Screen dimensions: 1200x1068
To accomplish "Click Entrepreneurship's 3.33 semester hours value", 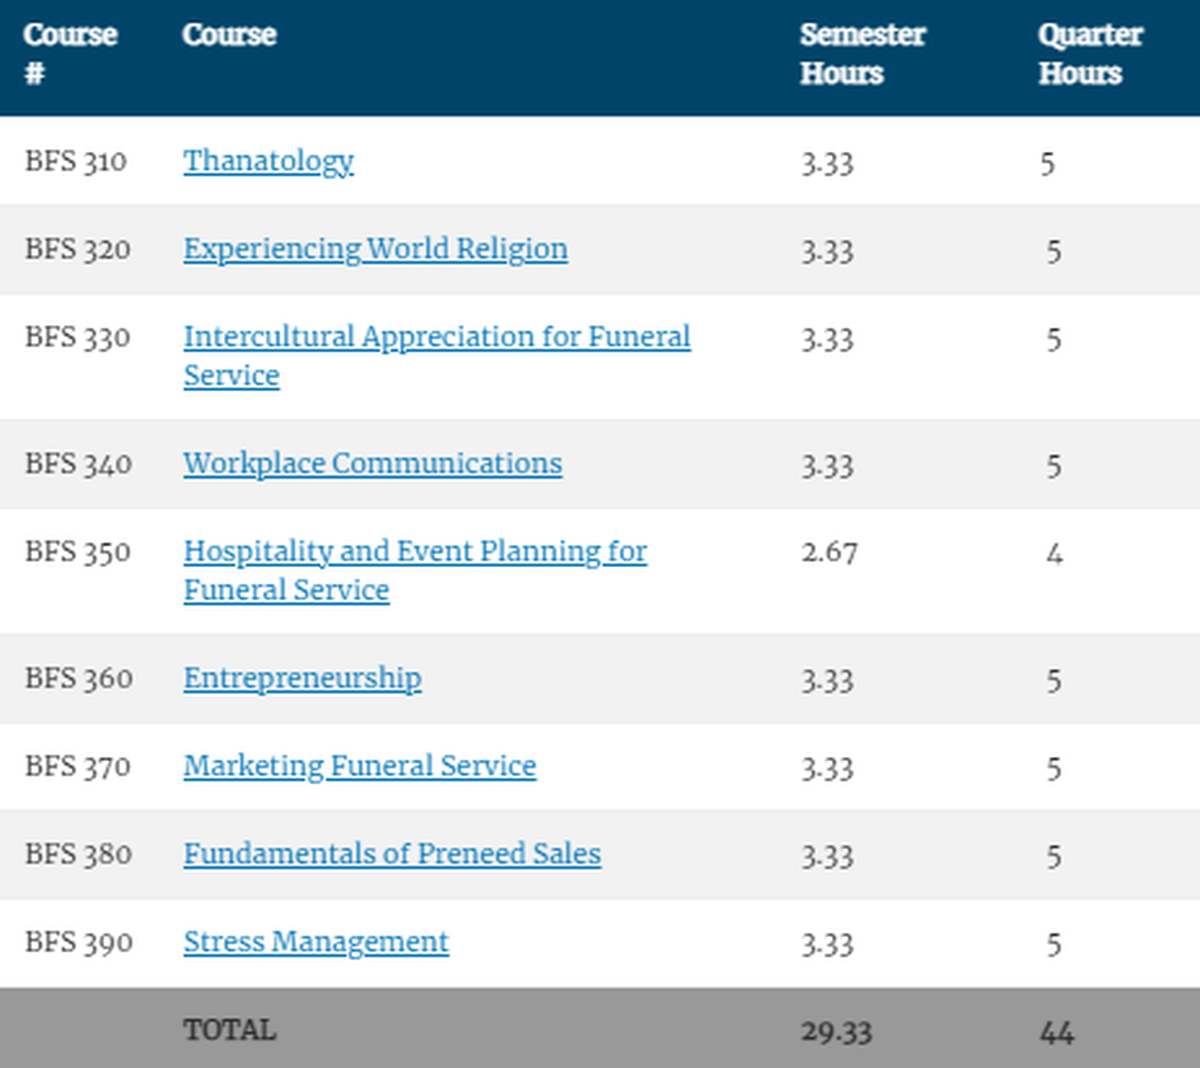I will (x=827, y=680).
